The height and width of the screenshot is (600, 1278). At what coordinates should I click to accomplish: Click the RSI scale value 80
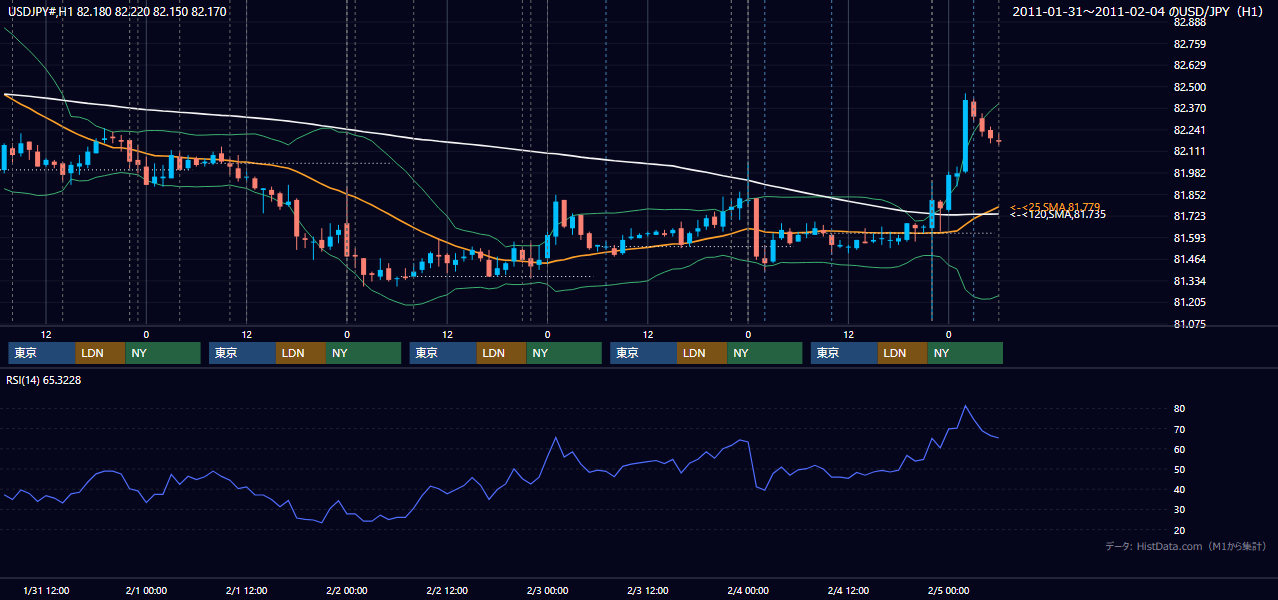point(1179,409)
